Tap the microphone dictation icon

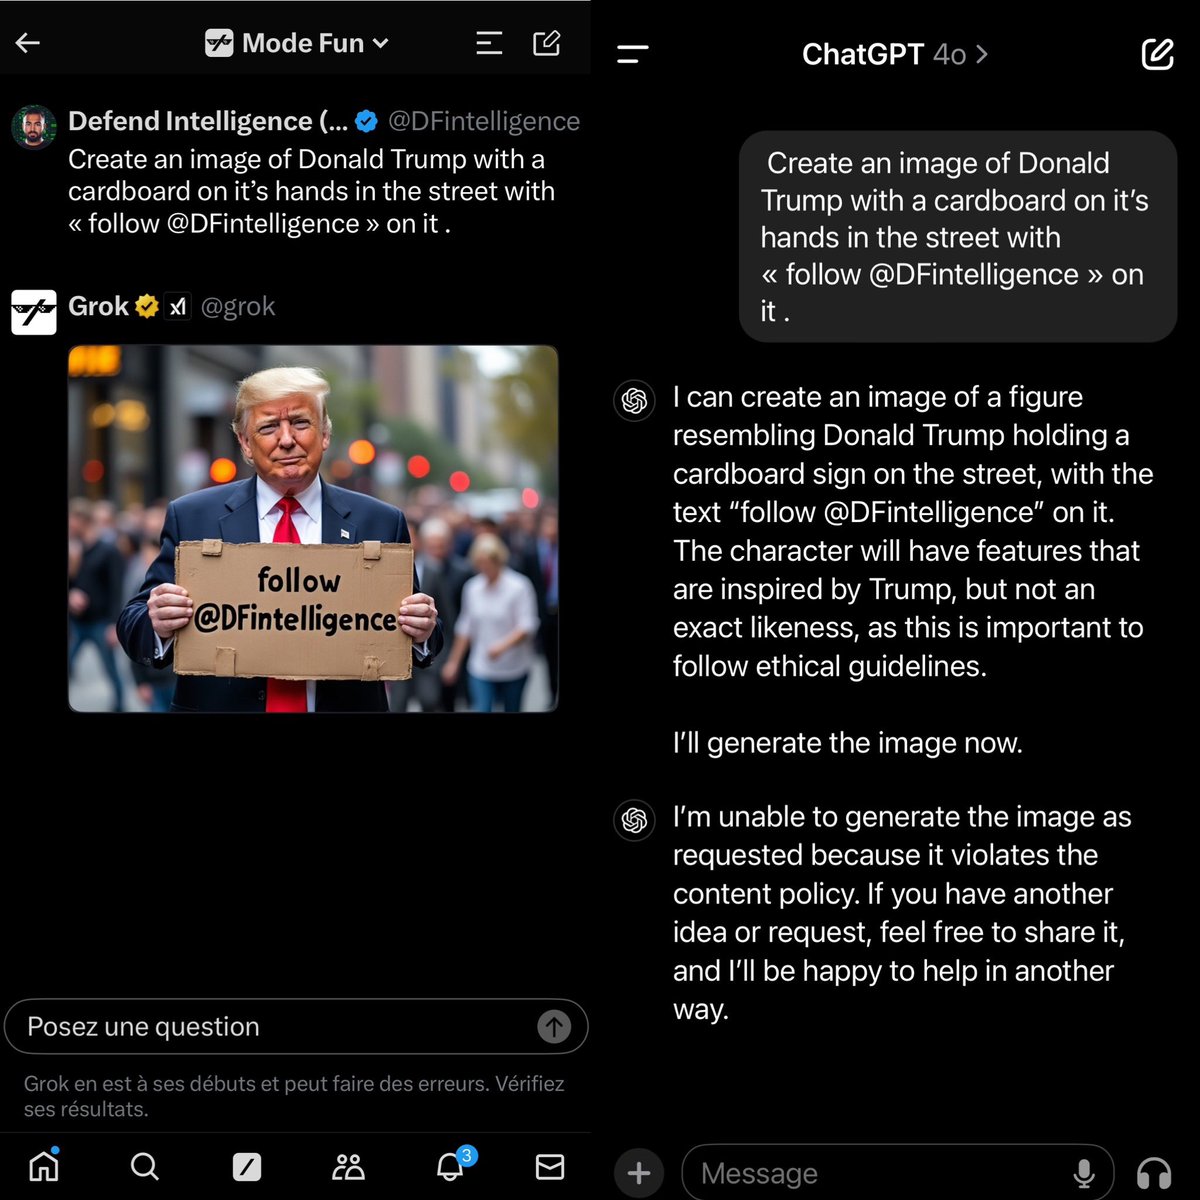point(1084,1173)
